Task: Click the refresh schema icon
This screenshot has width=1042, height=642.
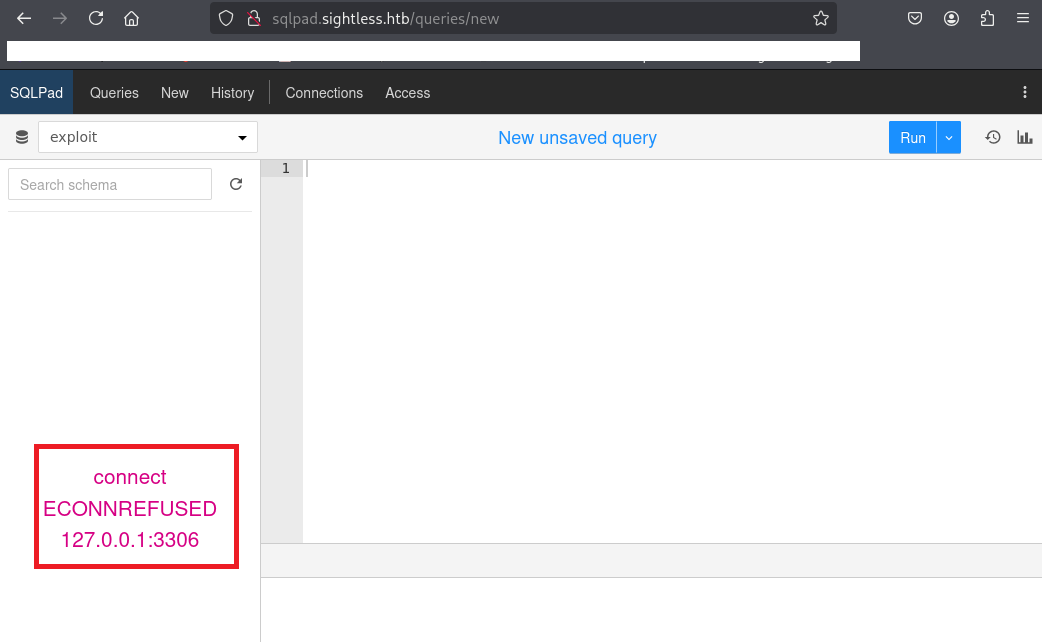Action: 236,184
